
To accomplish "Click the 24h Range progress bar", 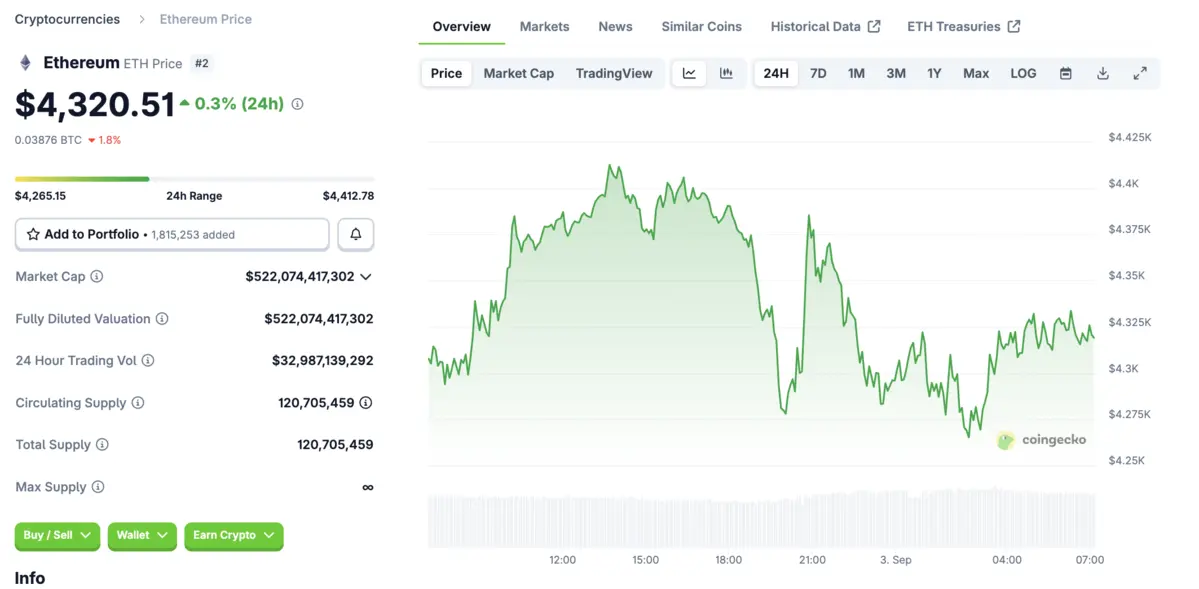I will click(194, 179).
